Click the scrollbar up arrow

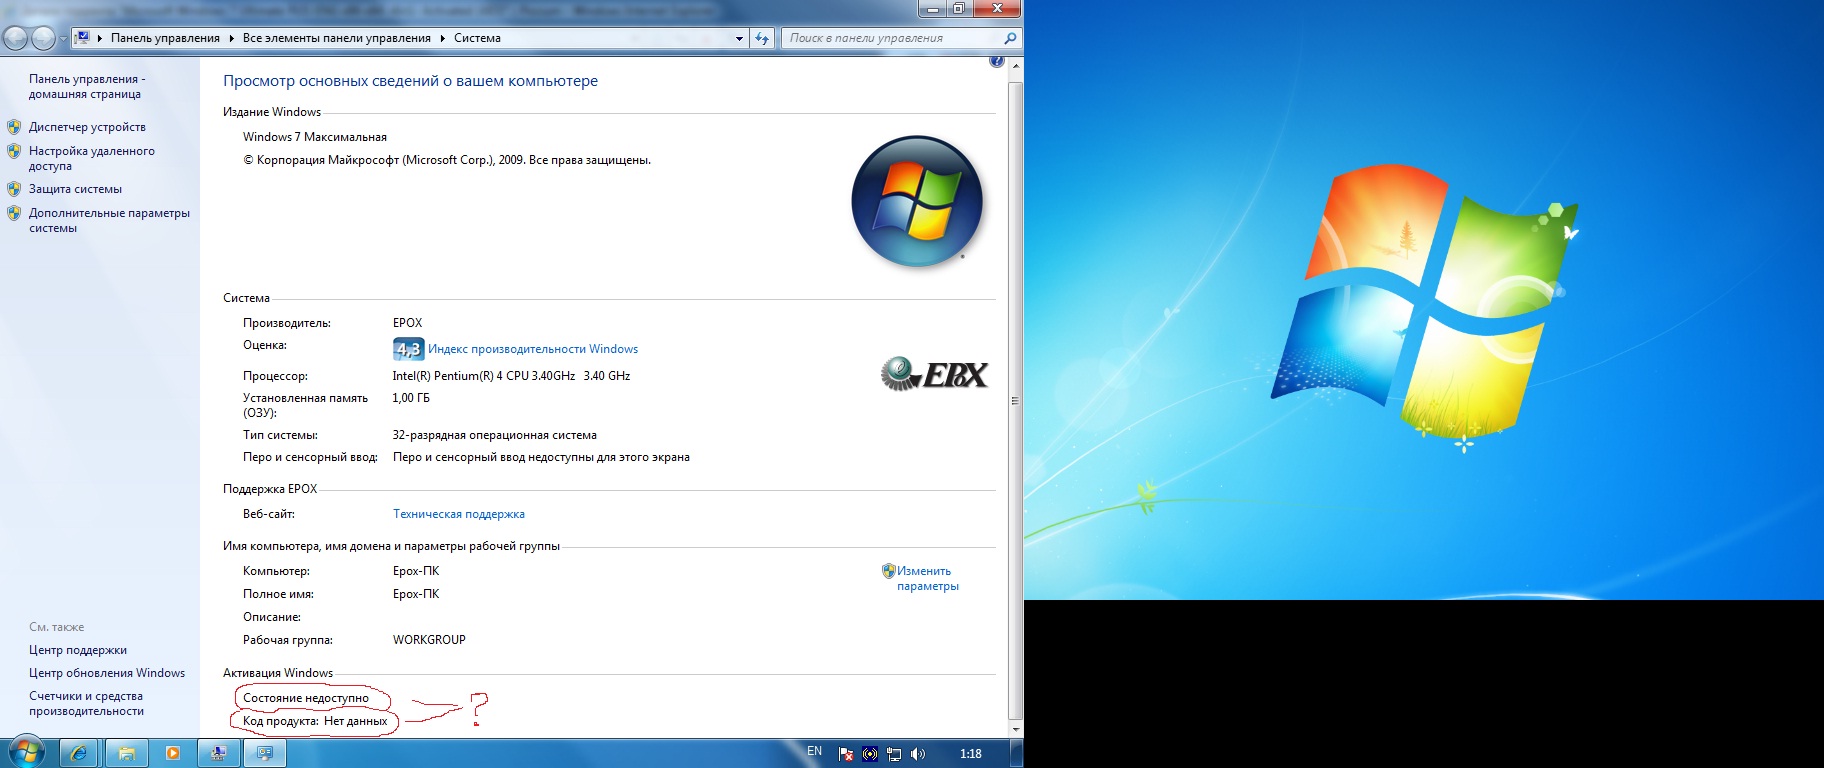(x=1016, y=66)
